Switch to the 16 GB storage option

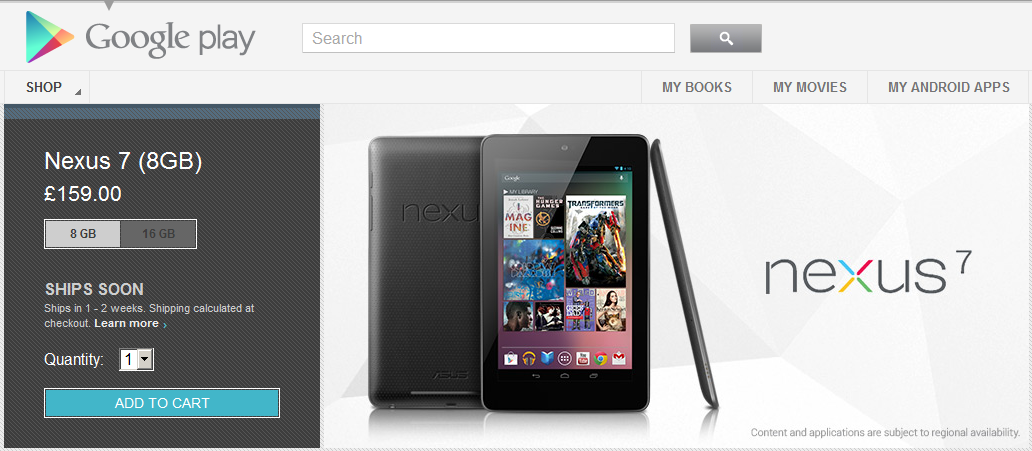coord(158,234)
